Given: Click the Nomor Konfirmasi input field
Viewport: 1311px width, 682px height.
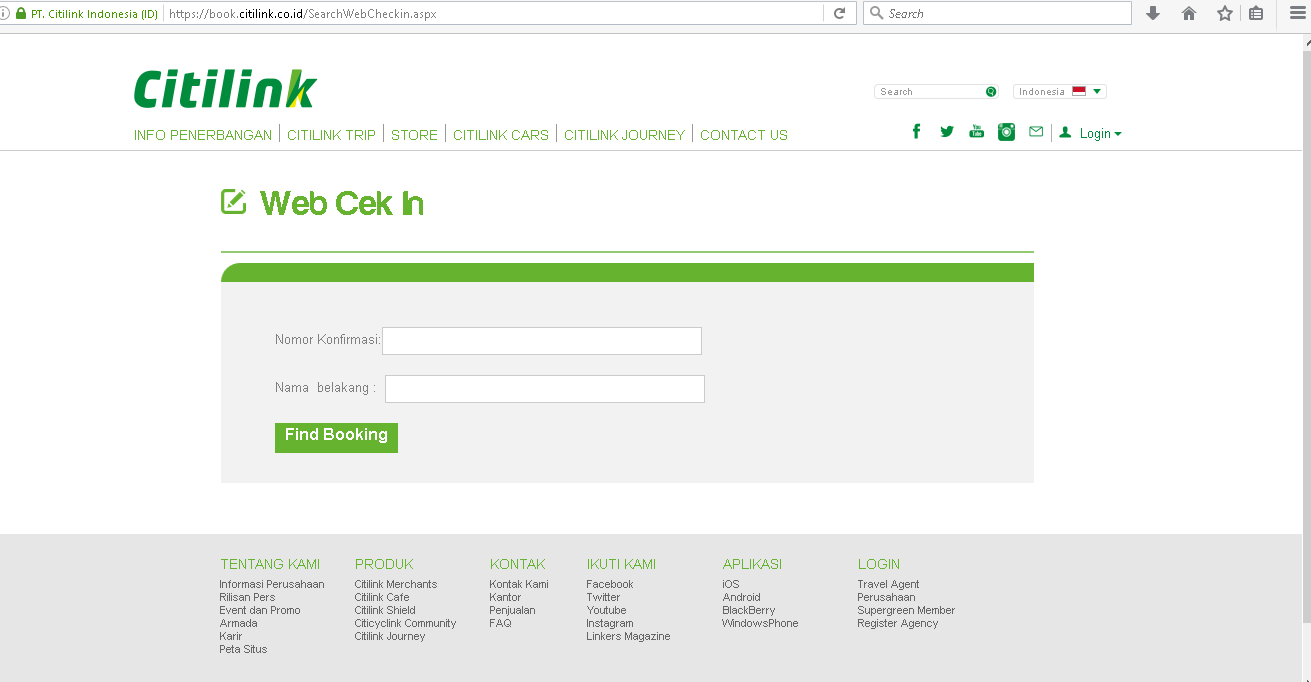Looking at the screenshot, I should (542, 340).
